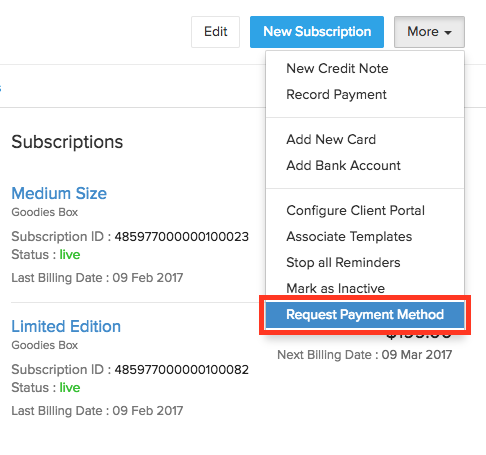Image resolution: width=486 pixels, height=455 pixels.
Task: Click Goodies Box under Limited Edition
Action: [x=45, y=345]
